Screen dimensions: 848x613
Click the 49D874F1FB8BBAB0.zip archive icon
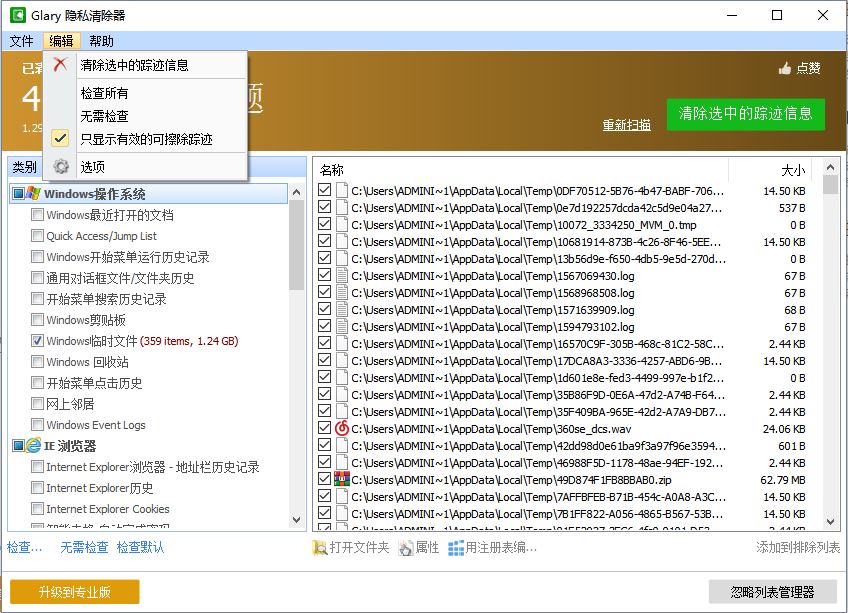[x=342, y=479]
